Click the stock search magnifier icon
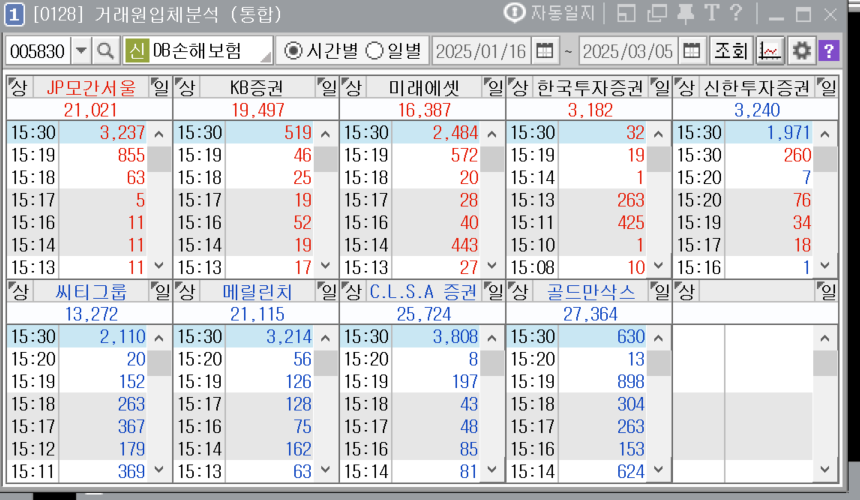This screenshot has height=500, width=860. tap(106, 51)
